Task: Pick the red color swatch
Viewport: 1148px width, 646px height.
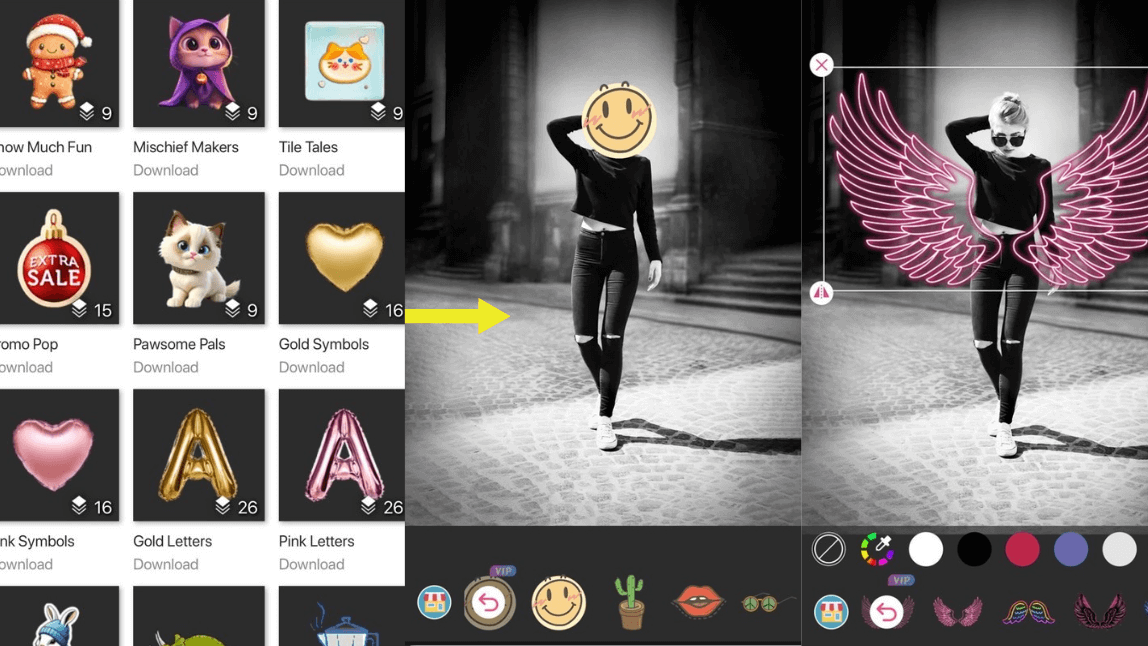Action: [x=1022, y=549]
